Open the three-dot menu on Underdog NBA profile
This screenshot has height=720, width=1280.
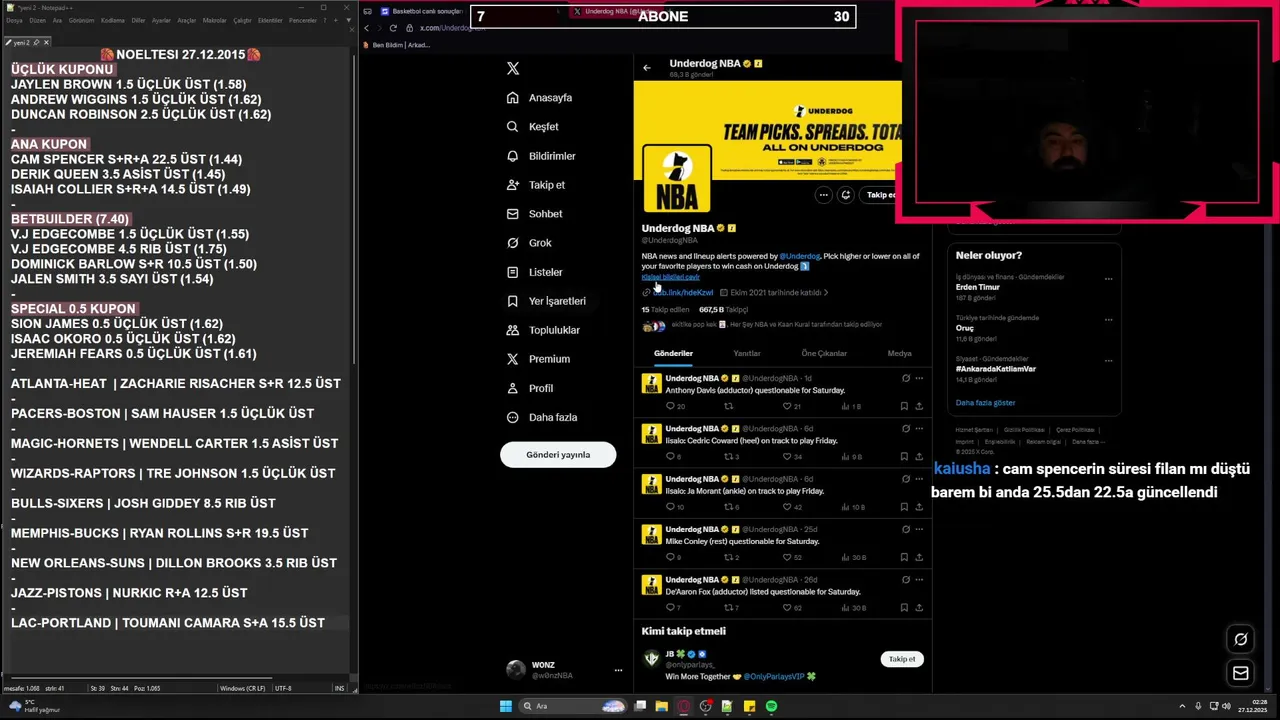click(x=823, y=195)
